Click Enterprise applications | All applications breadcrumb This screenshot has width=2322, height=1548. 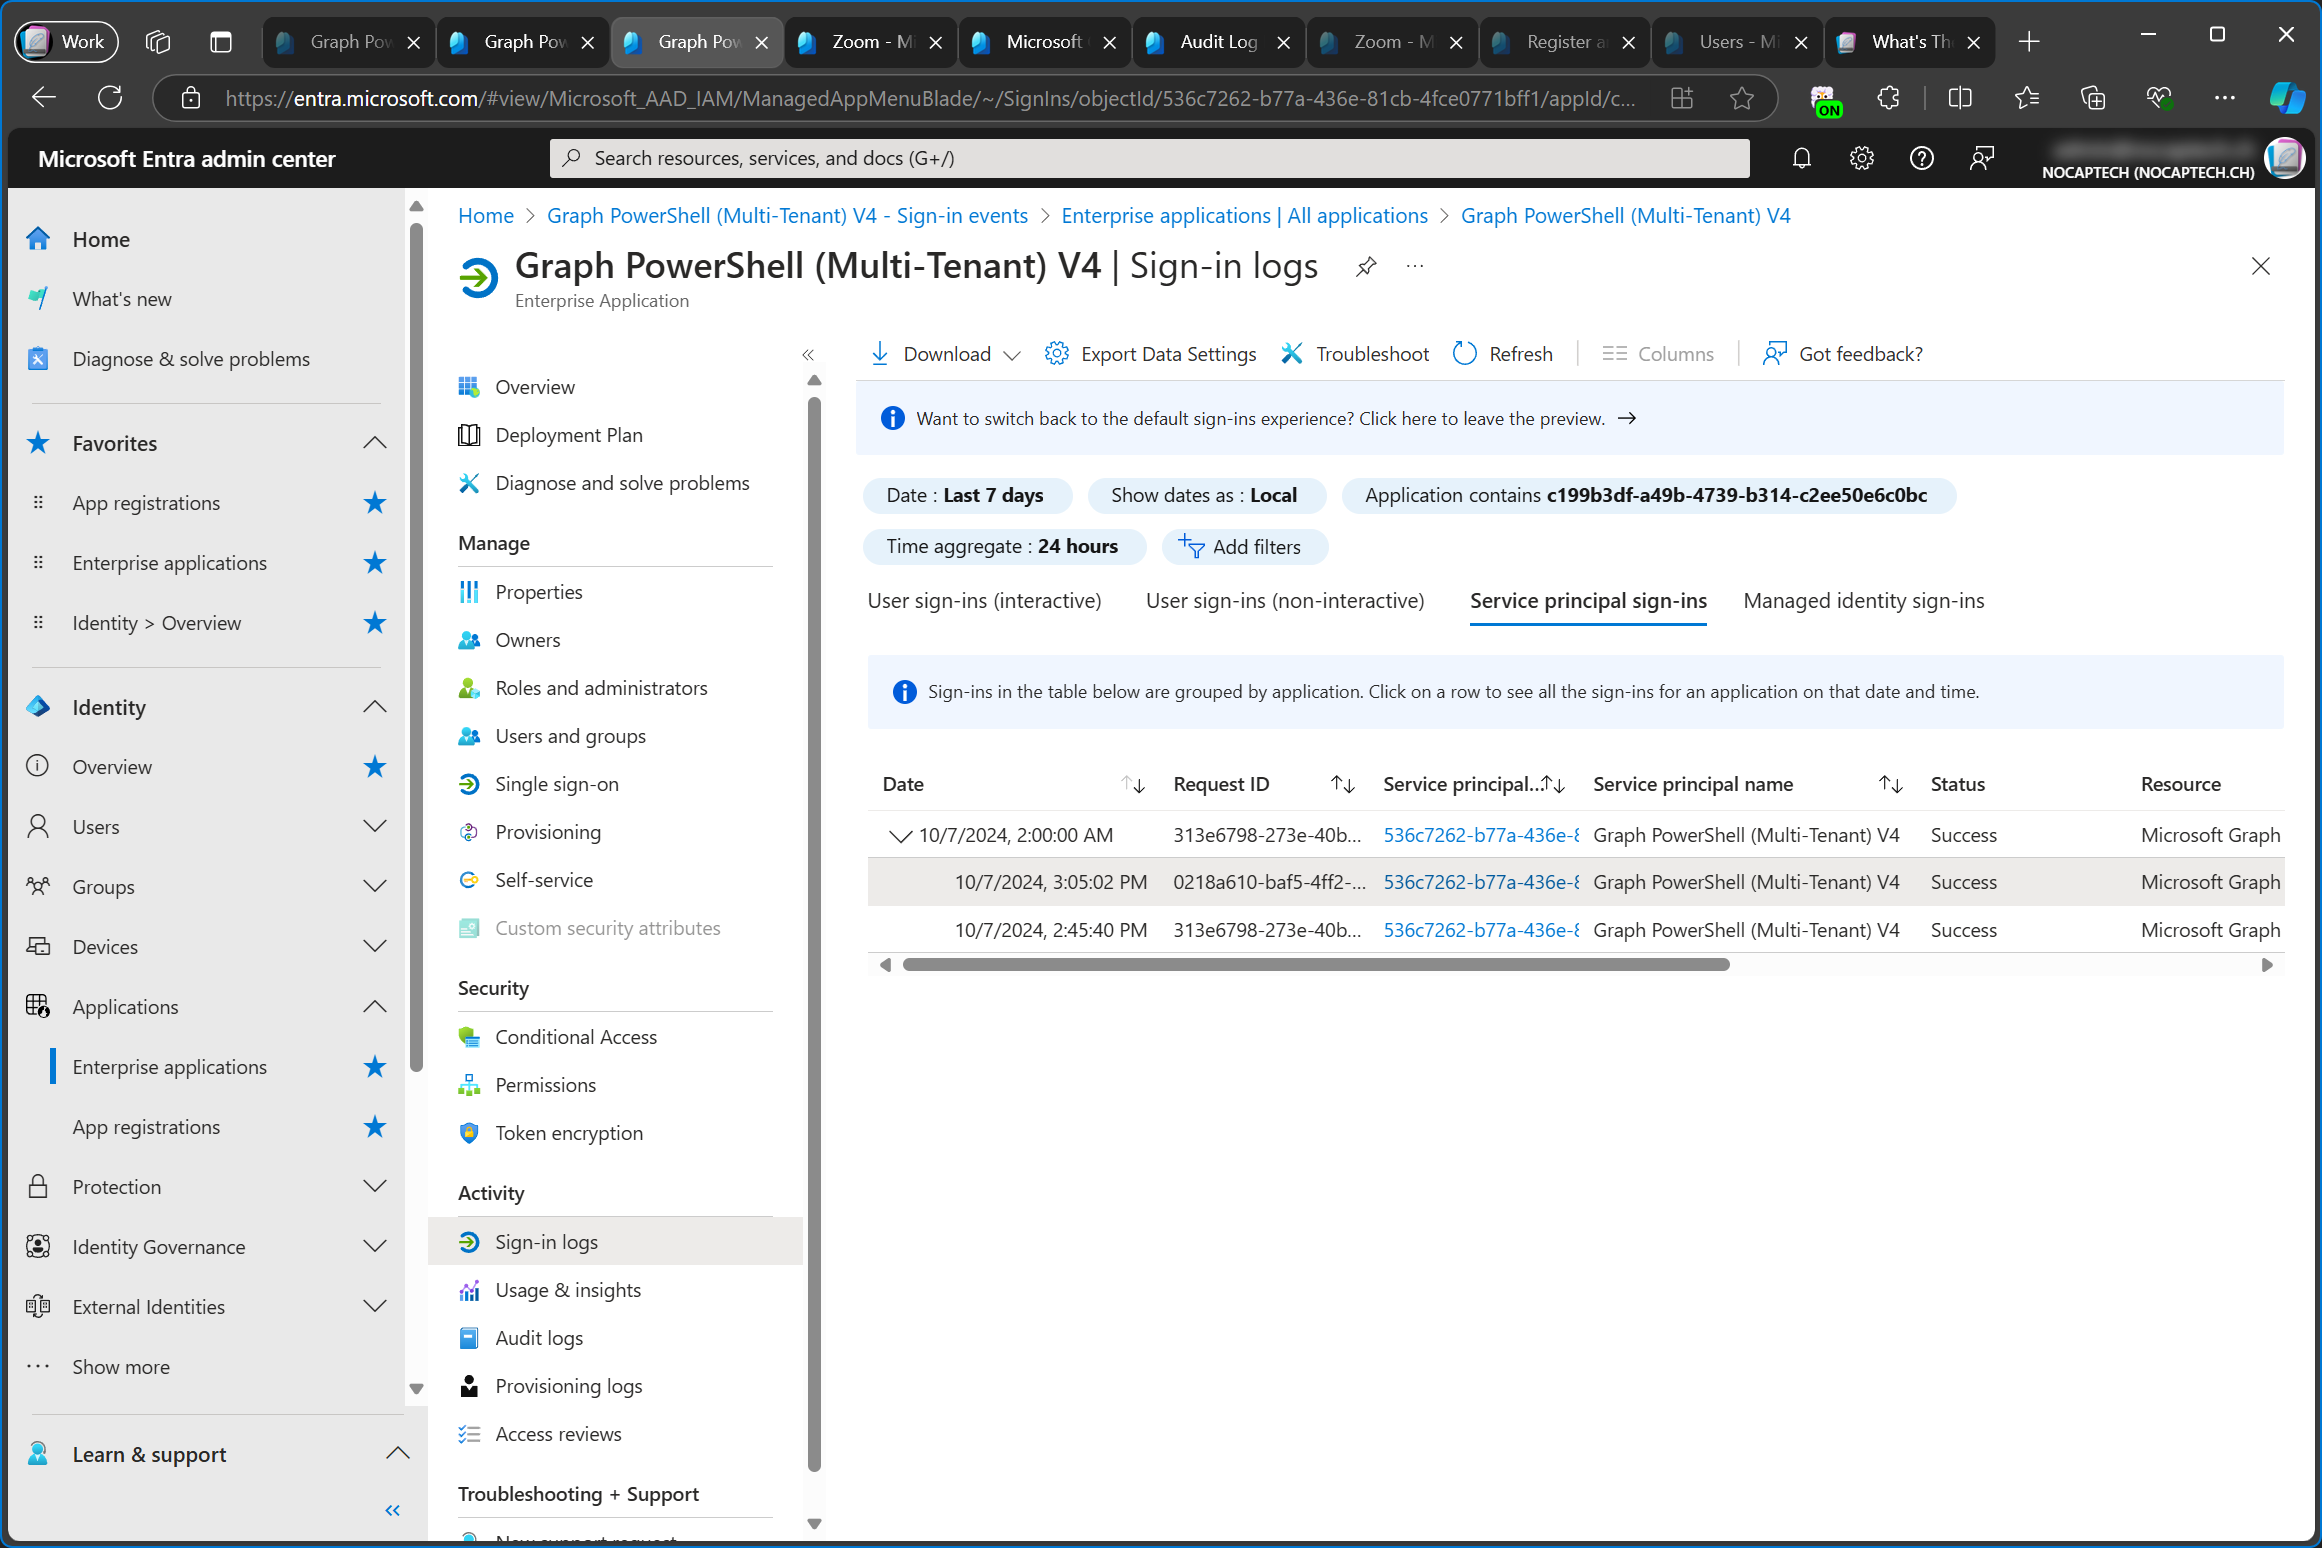[1244, 216]
